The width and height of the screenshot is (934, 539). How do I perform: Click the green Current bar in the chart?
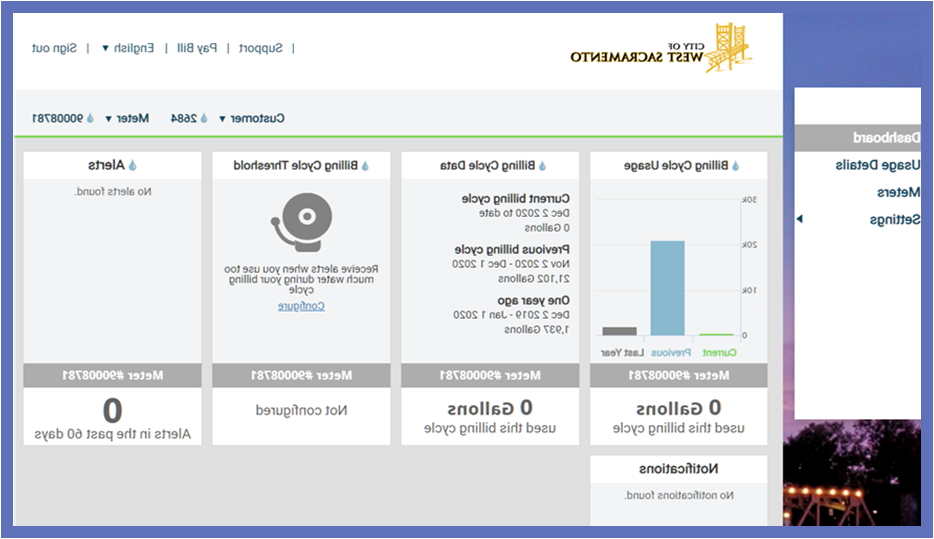716,334
